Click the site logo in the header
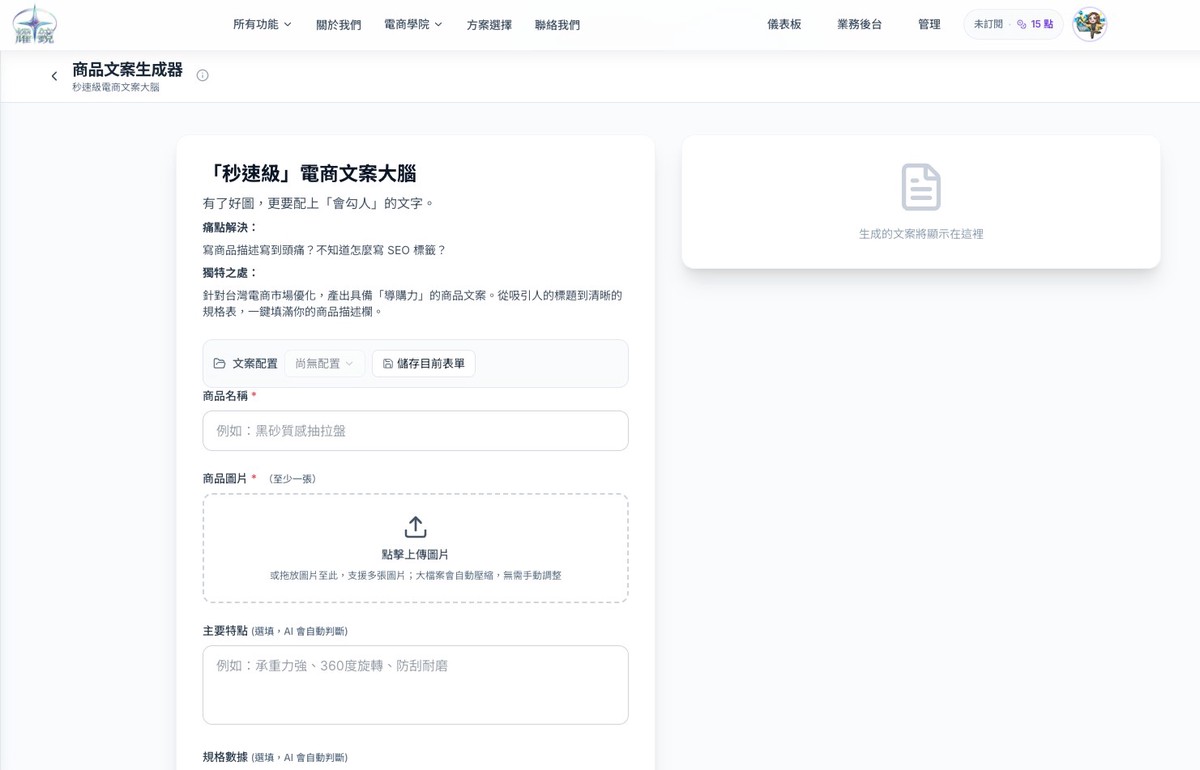The image size is (1200, 770). pyautogui.click(x=35, y=24)
